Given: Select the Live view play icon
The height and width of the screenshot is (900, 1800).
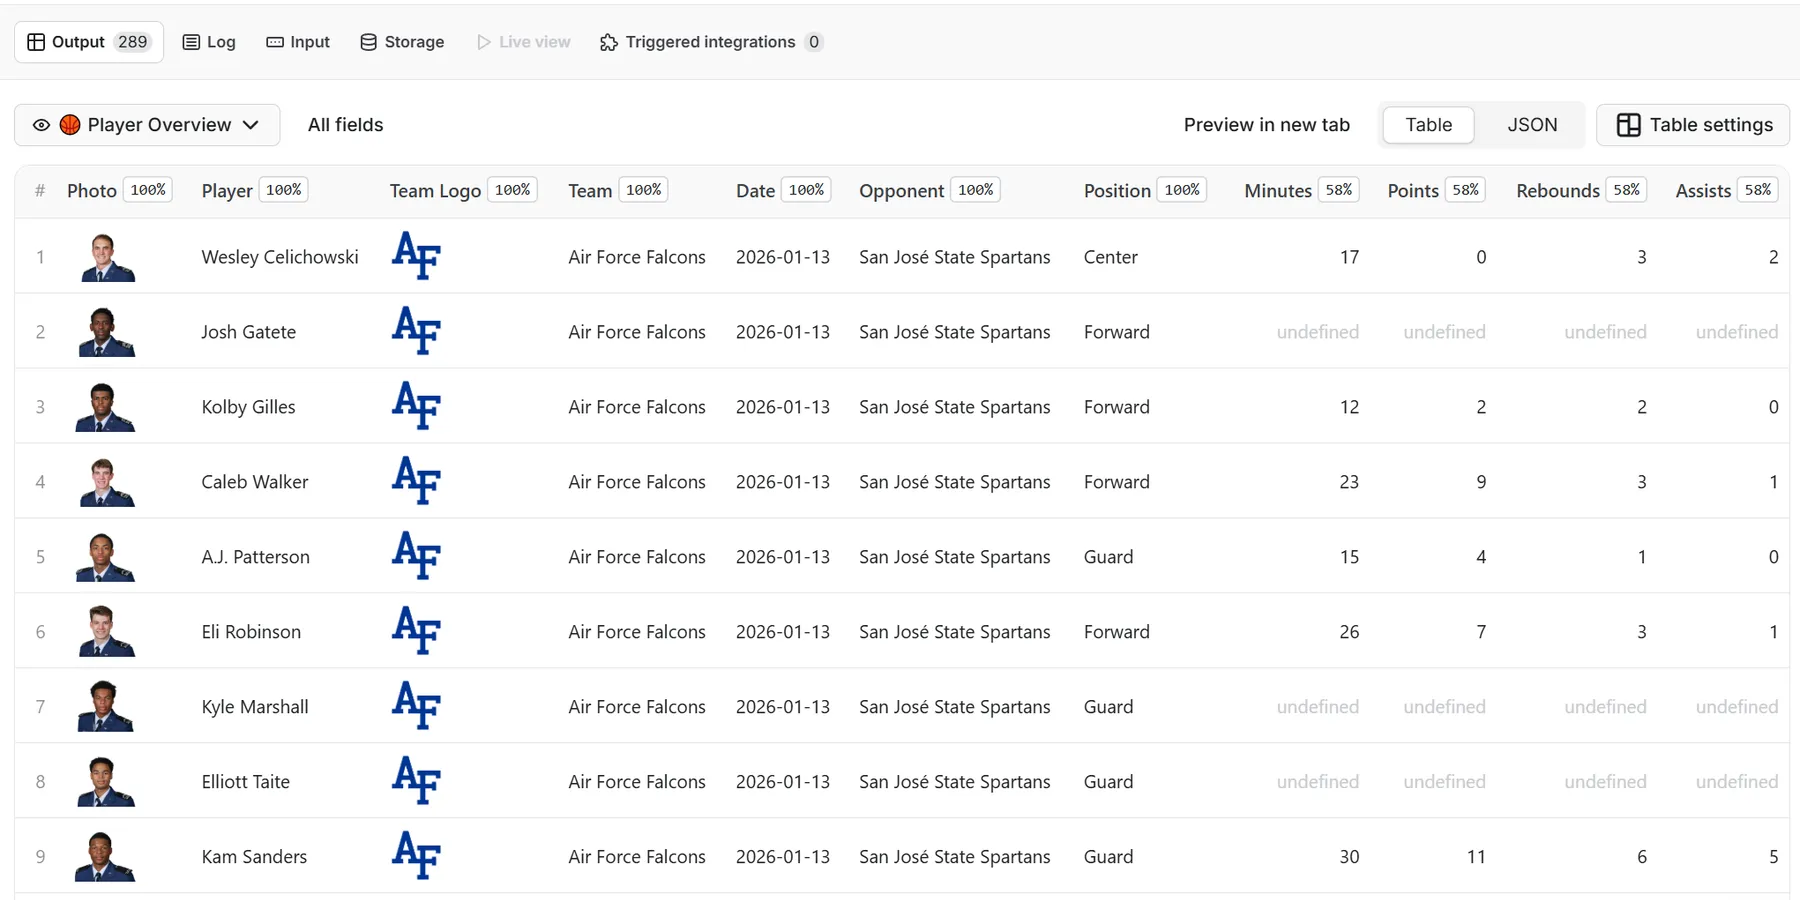Looking at the screenshot, I should [484, 42].
